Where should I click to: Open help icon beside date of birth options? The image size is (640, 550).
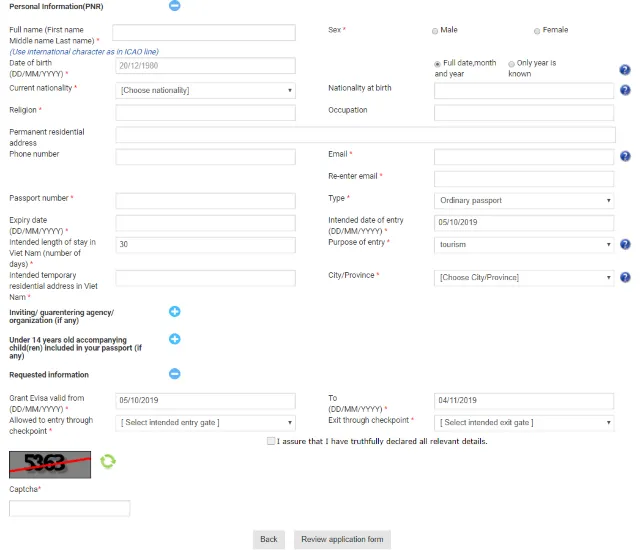[x=624, y=70]
